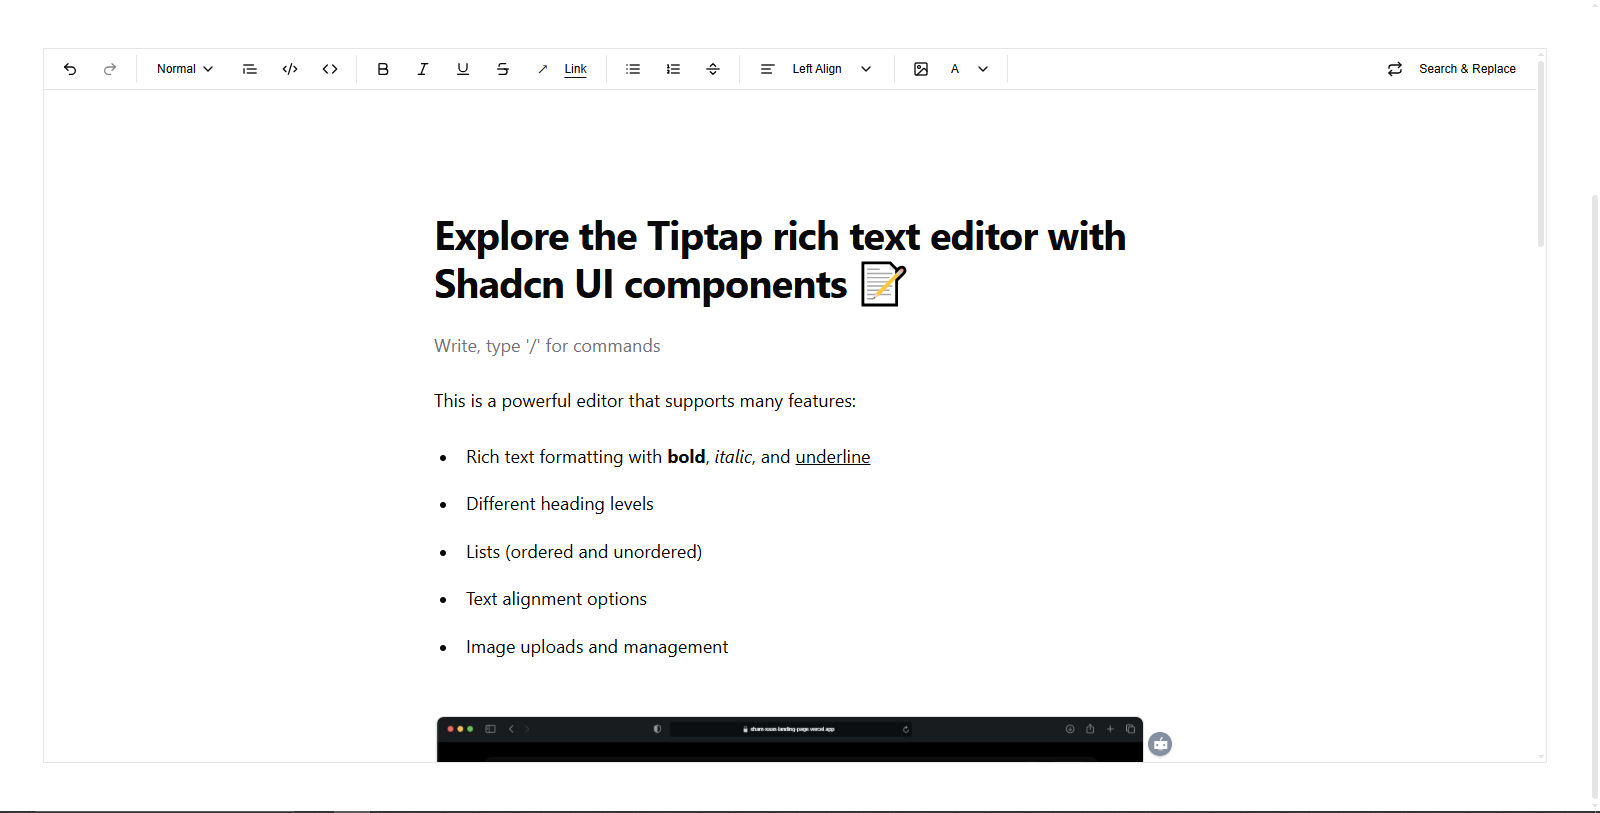Click the page's outer vertical scrollbar
The width and height of the screenshot is (1600, 813).
coord(1595,495)
